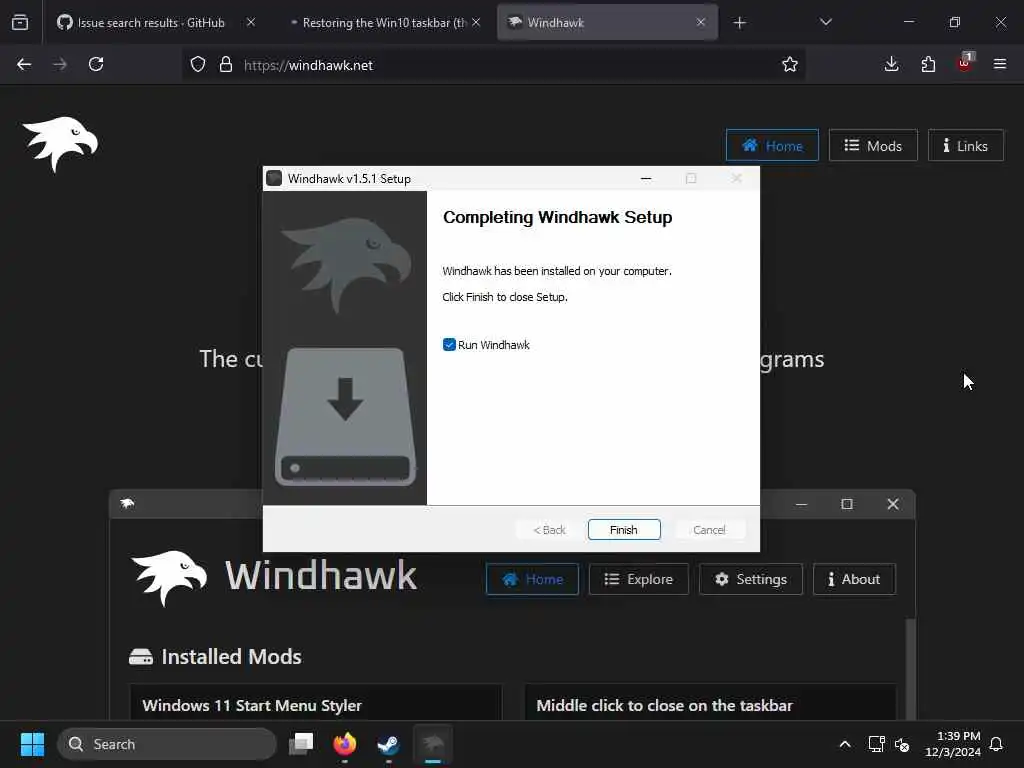This screenshot has height=768, width=1024.
Task: Click the taskbar Search box
Action: (167, 744)
